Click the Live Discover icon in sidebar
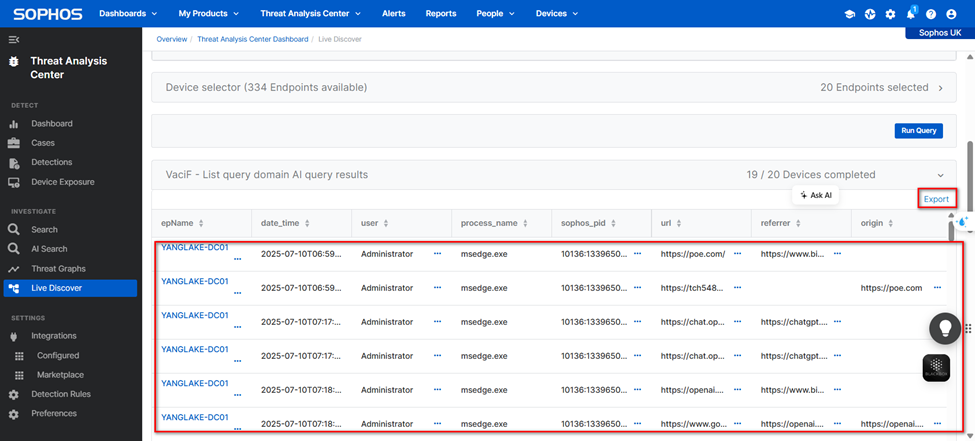 pyautogui.click(x=14, y=288)
